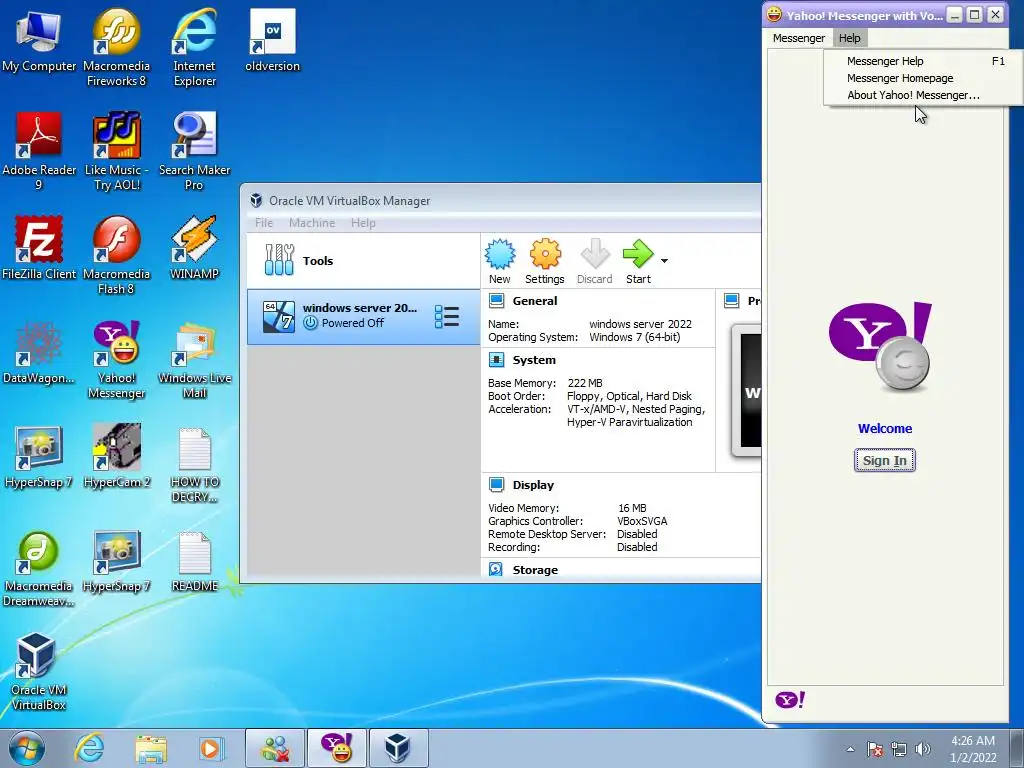Click the Action Center flag tray icon

point(875,749)
